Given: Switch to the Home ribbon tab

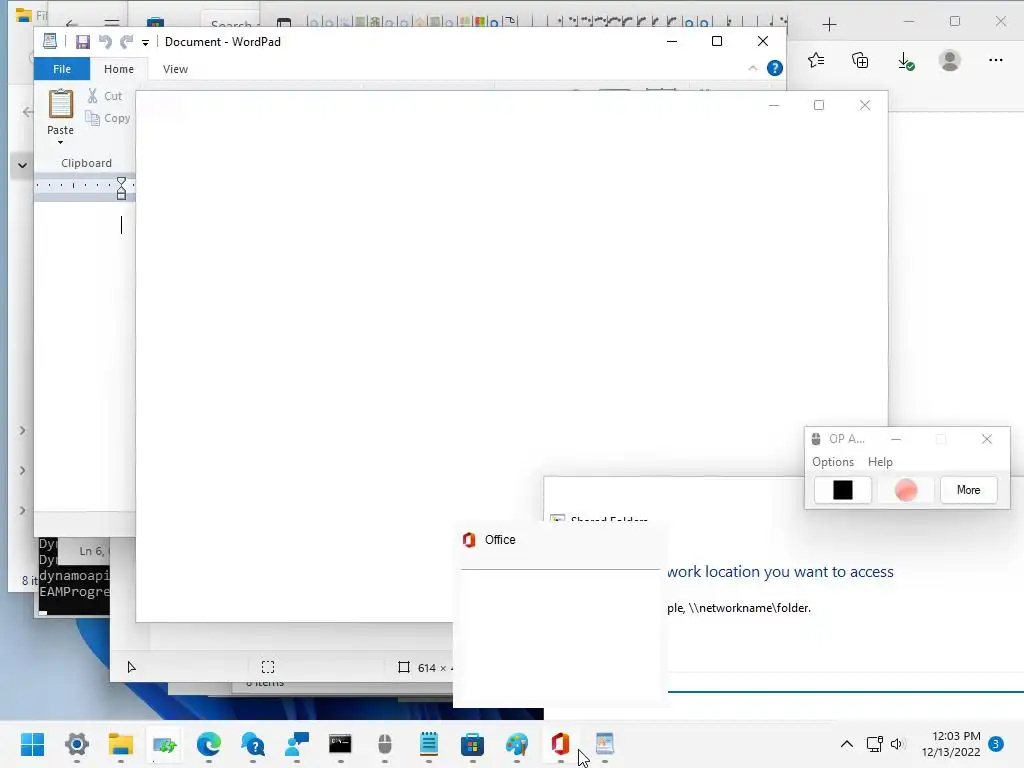Looking at the screenshot, I should (119, 69).
